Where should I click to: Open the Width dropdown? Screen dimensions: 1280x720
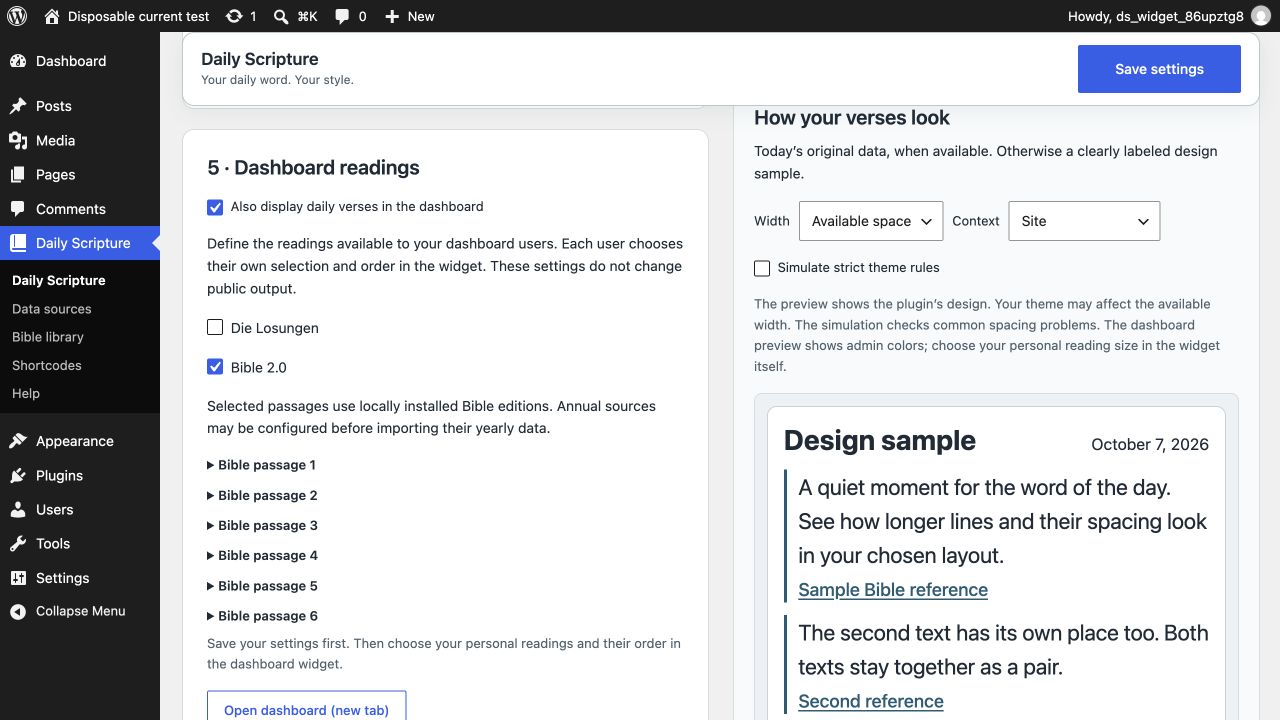point(871,221)
